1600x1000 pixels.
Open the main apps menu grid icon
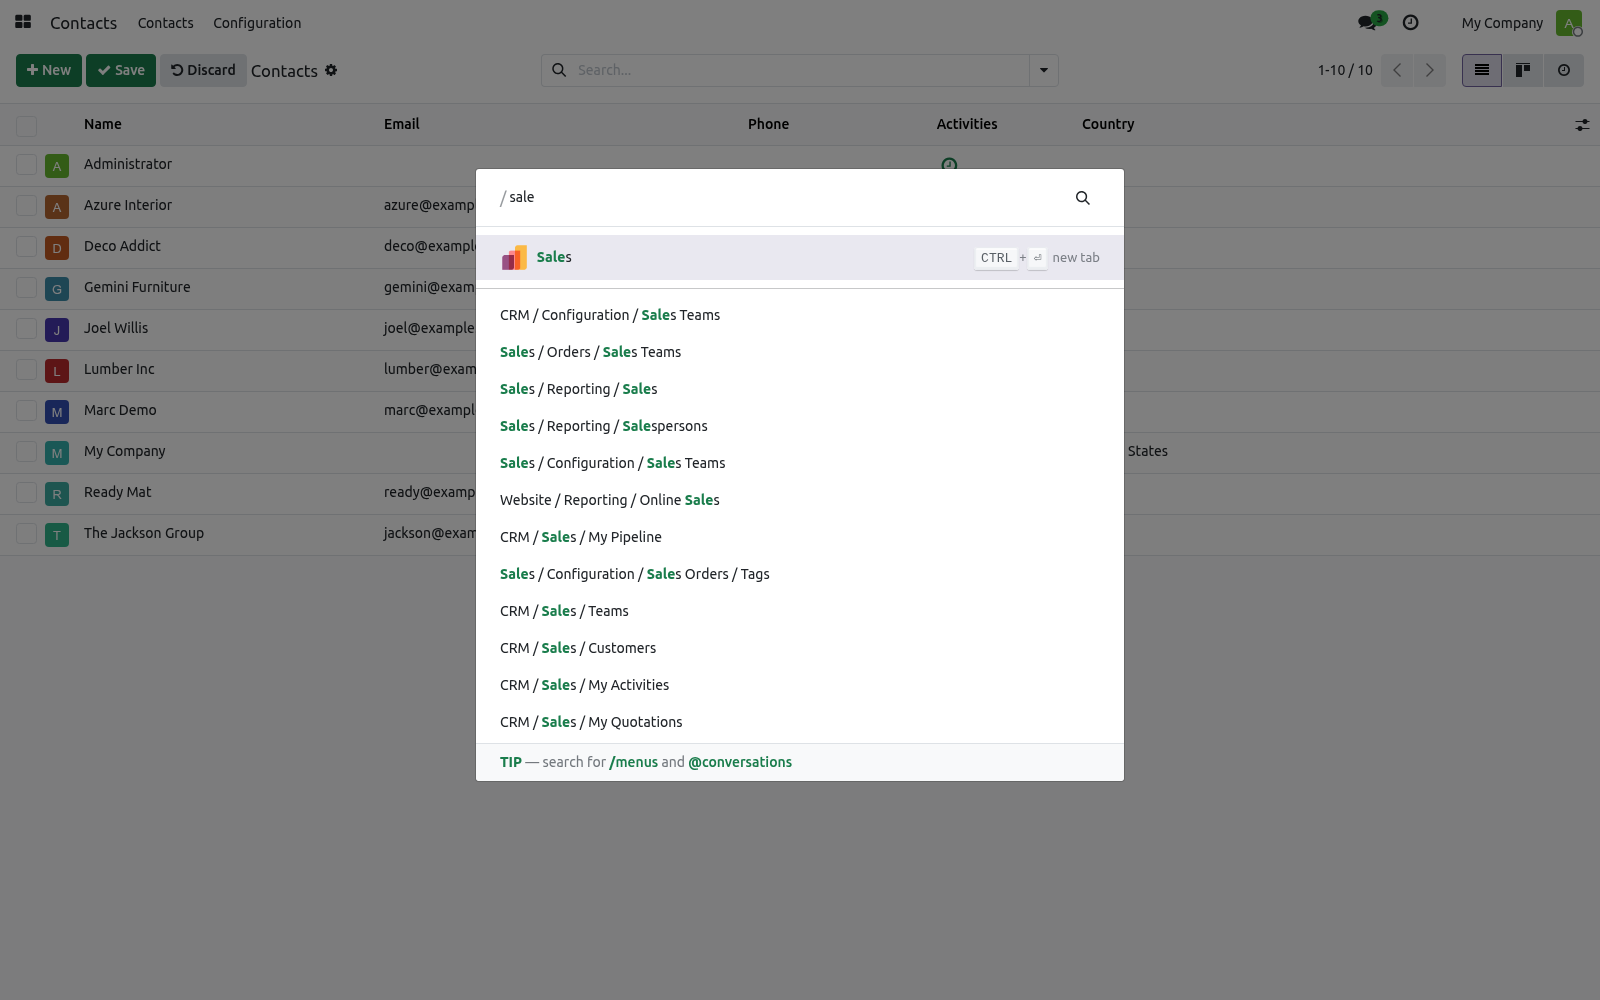pyautogui.click(x=23, y=22)
